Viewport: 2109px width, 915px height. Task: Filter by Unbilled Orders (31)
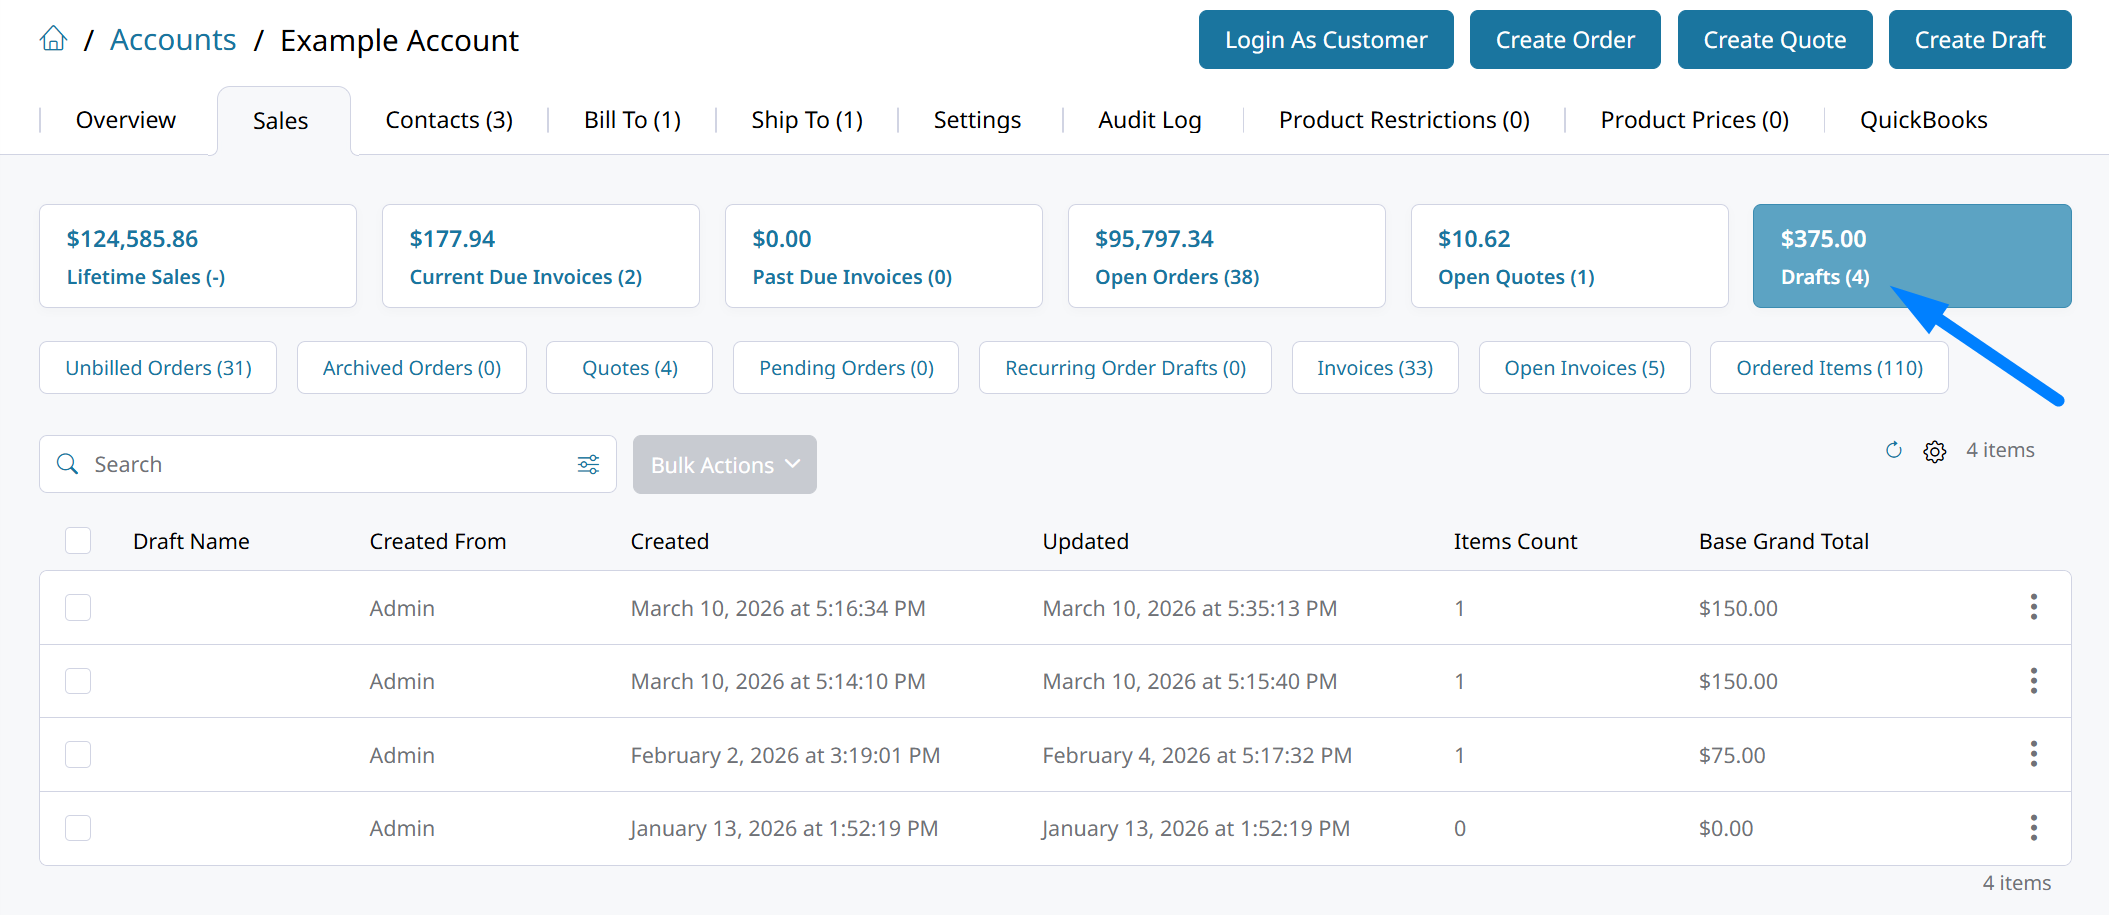coord(158,368)
